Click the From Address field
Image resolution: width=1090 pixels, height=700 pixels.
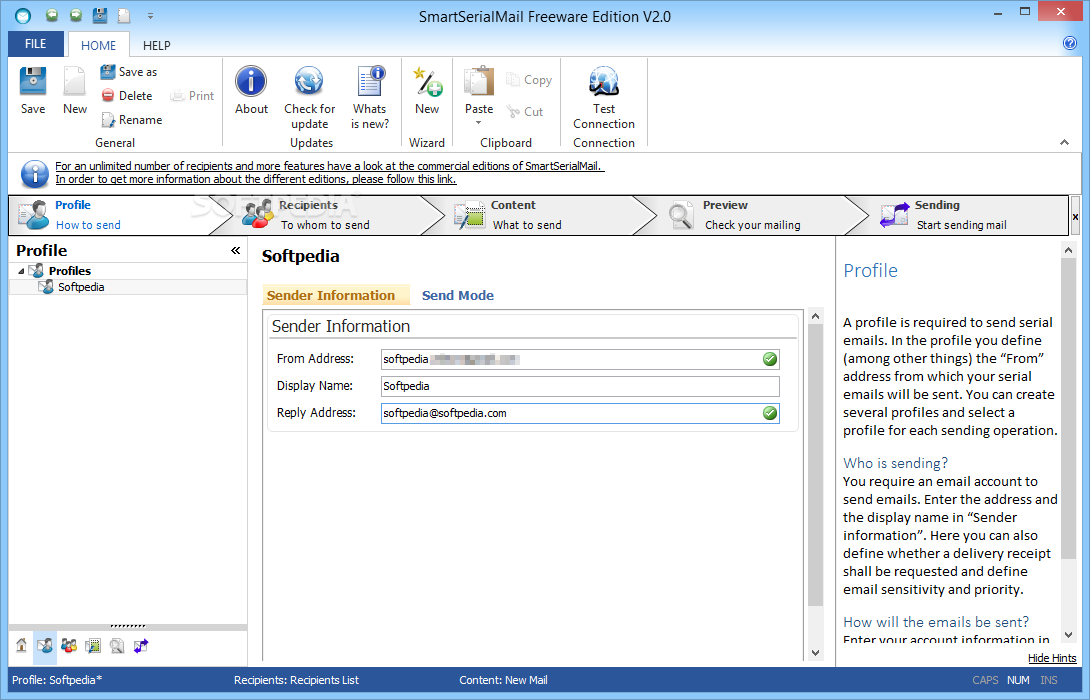(580, 359)
